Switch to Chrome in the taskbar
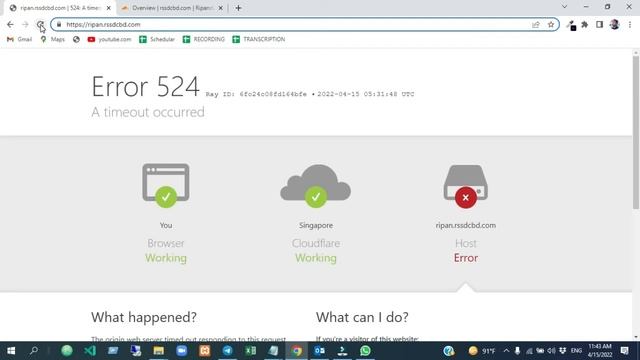640x360 pixels. click(x=297, y=351)
